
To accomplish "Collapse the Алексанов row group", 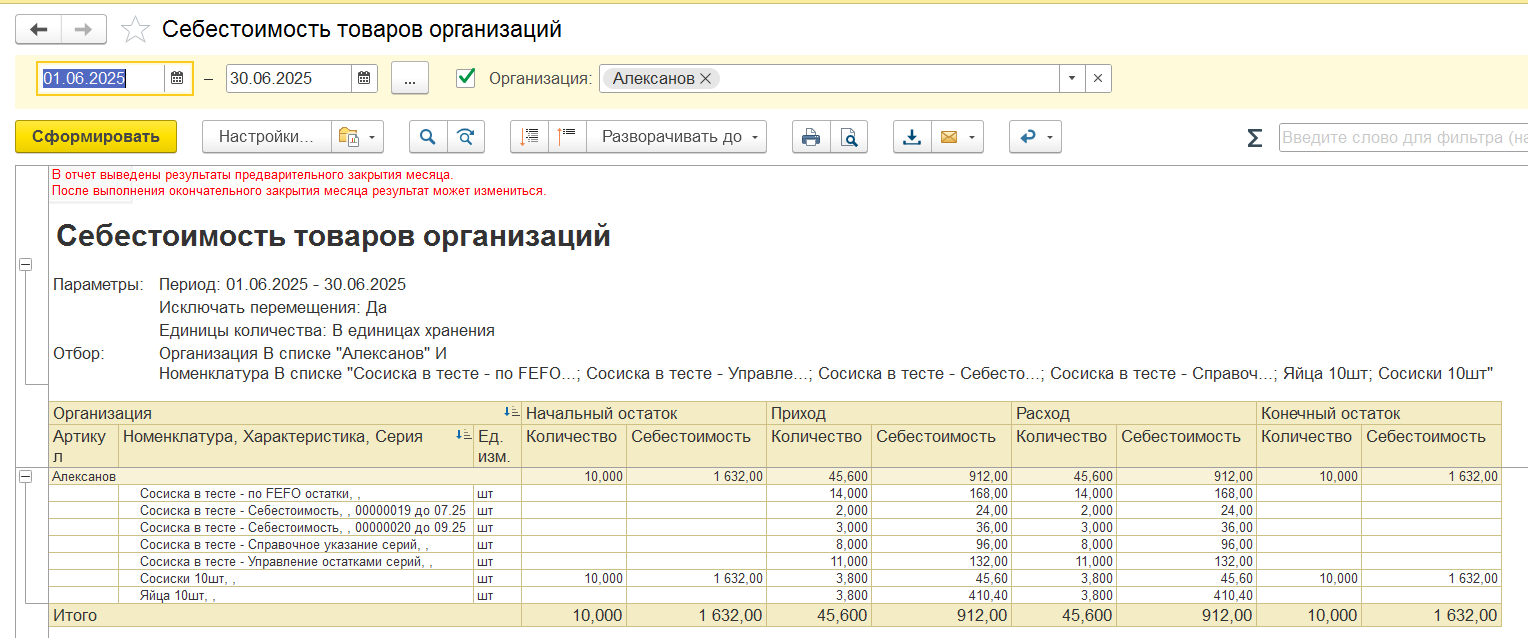I will tap(25, 477).
